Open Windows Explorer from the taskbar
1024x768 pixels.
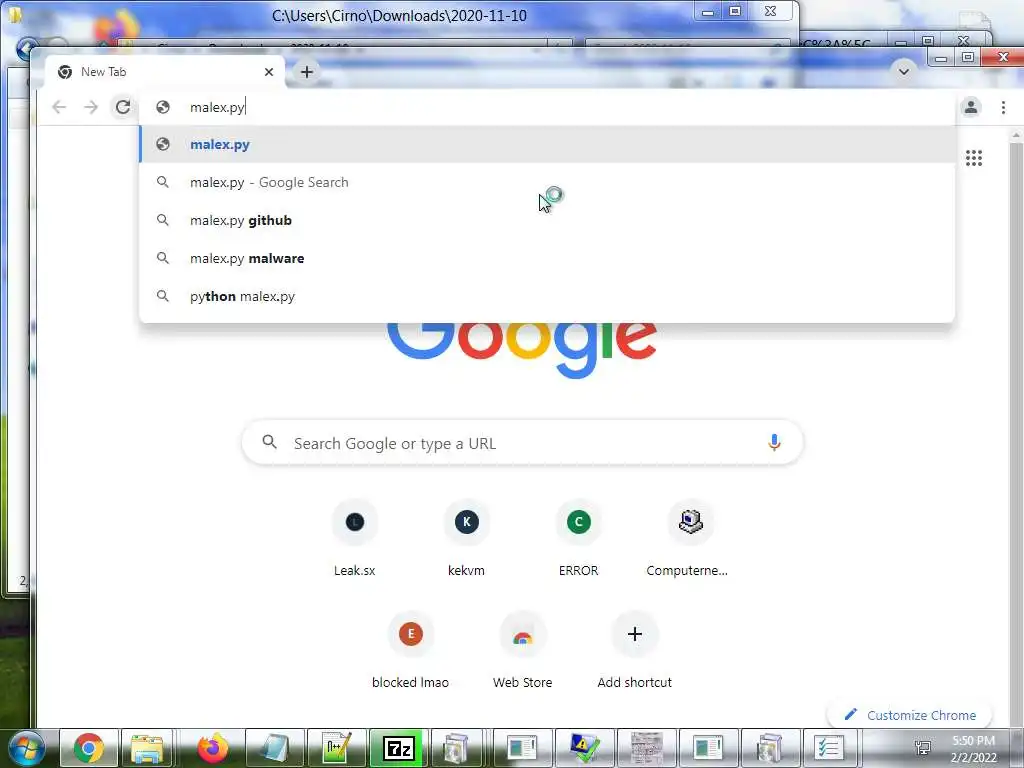coord(146,748)
